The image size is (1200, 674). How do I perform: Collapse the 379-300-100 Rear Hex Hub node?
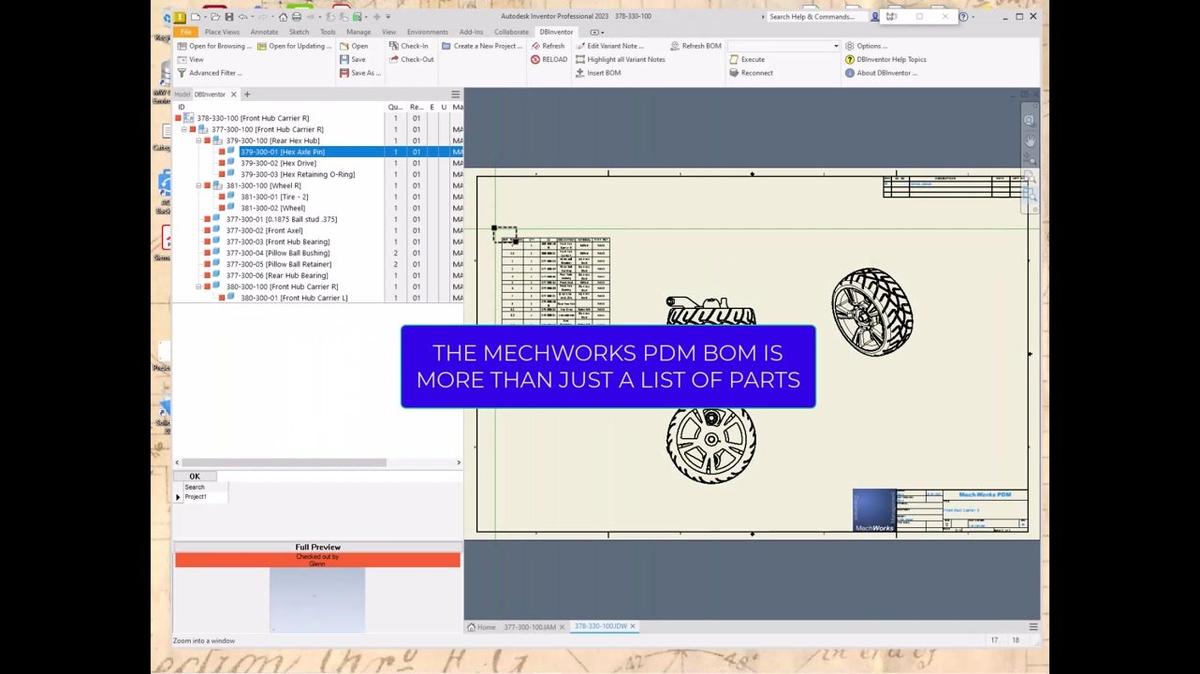point(198,141)
